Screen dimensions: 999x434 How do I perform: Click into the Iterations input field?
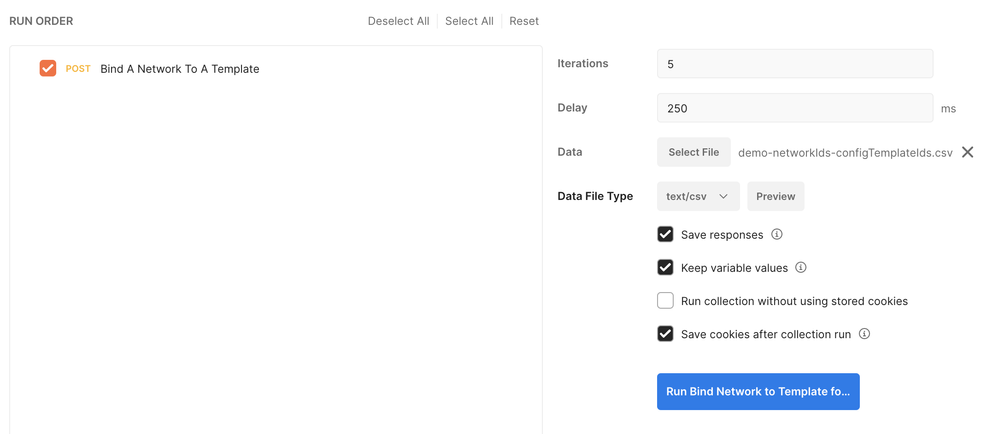[x=795, y=64]
